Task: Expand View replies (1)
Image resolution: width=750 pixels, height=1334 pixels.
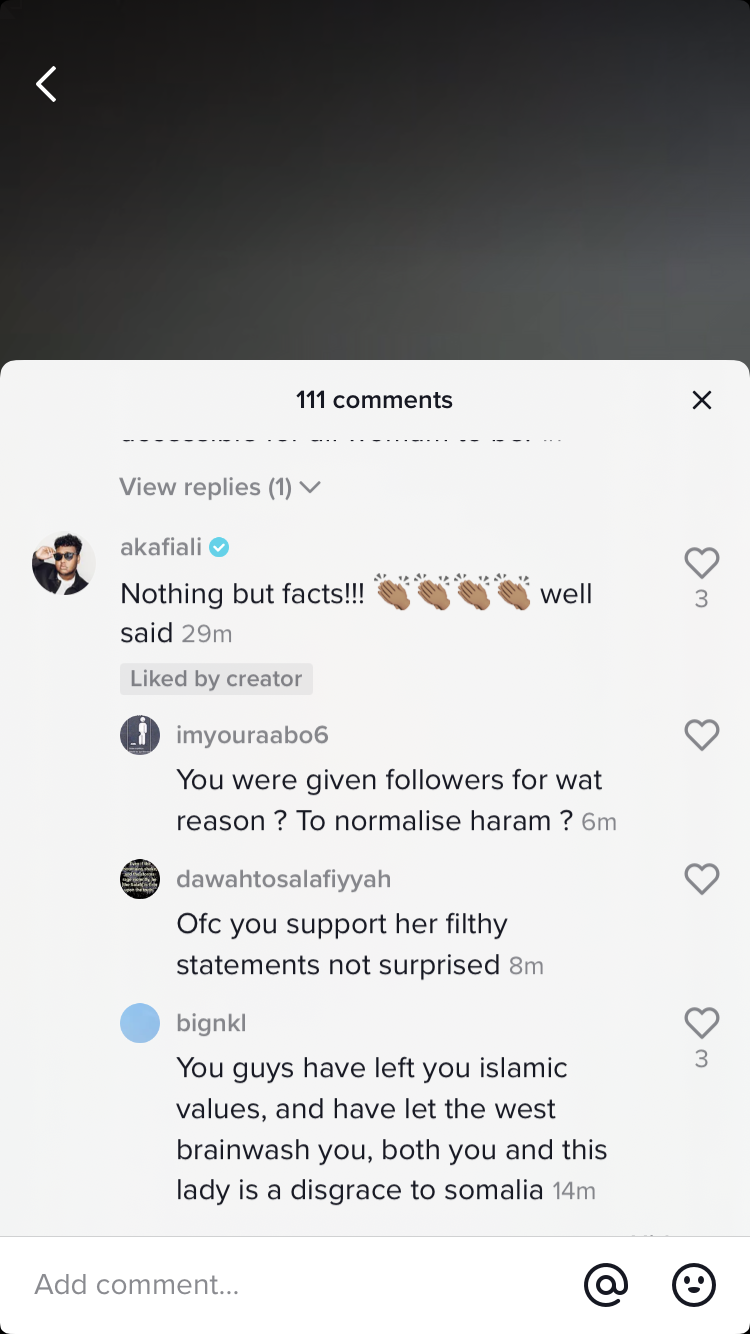Action: (x=220, y=487)
